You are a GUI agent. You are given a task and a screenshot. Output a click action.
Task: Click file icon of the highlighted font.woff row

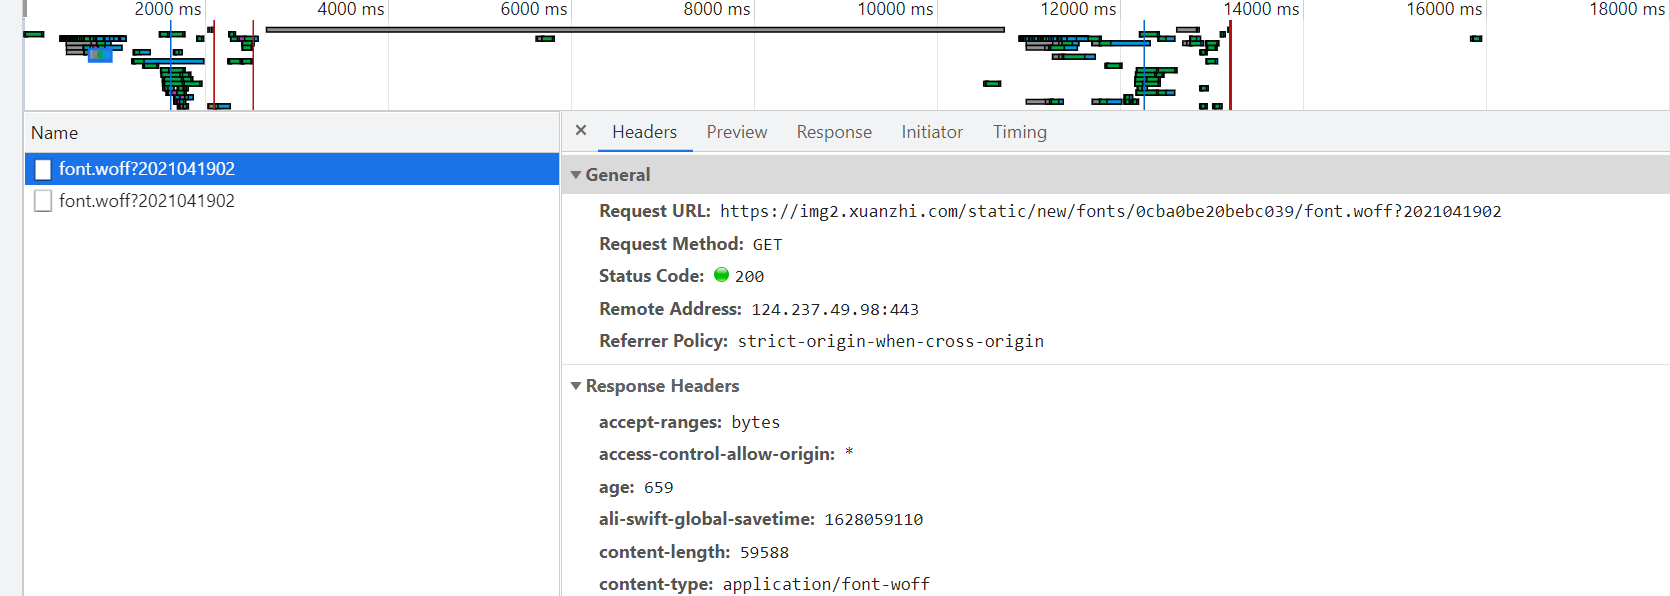[x=43, y=169]
